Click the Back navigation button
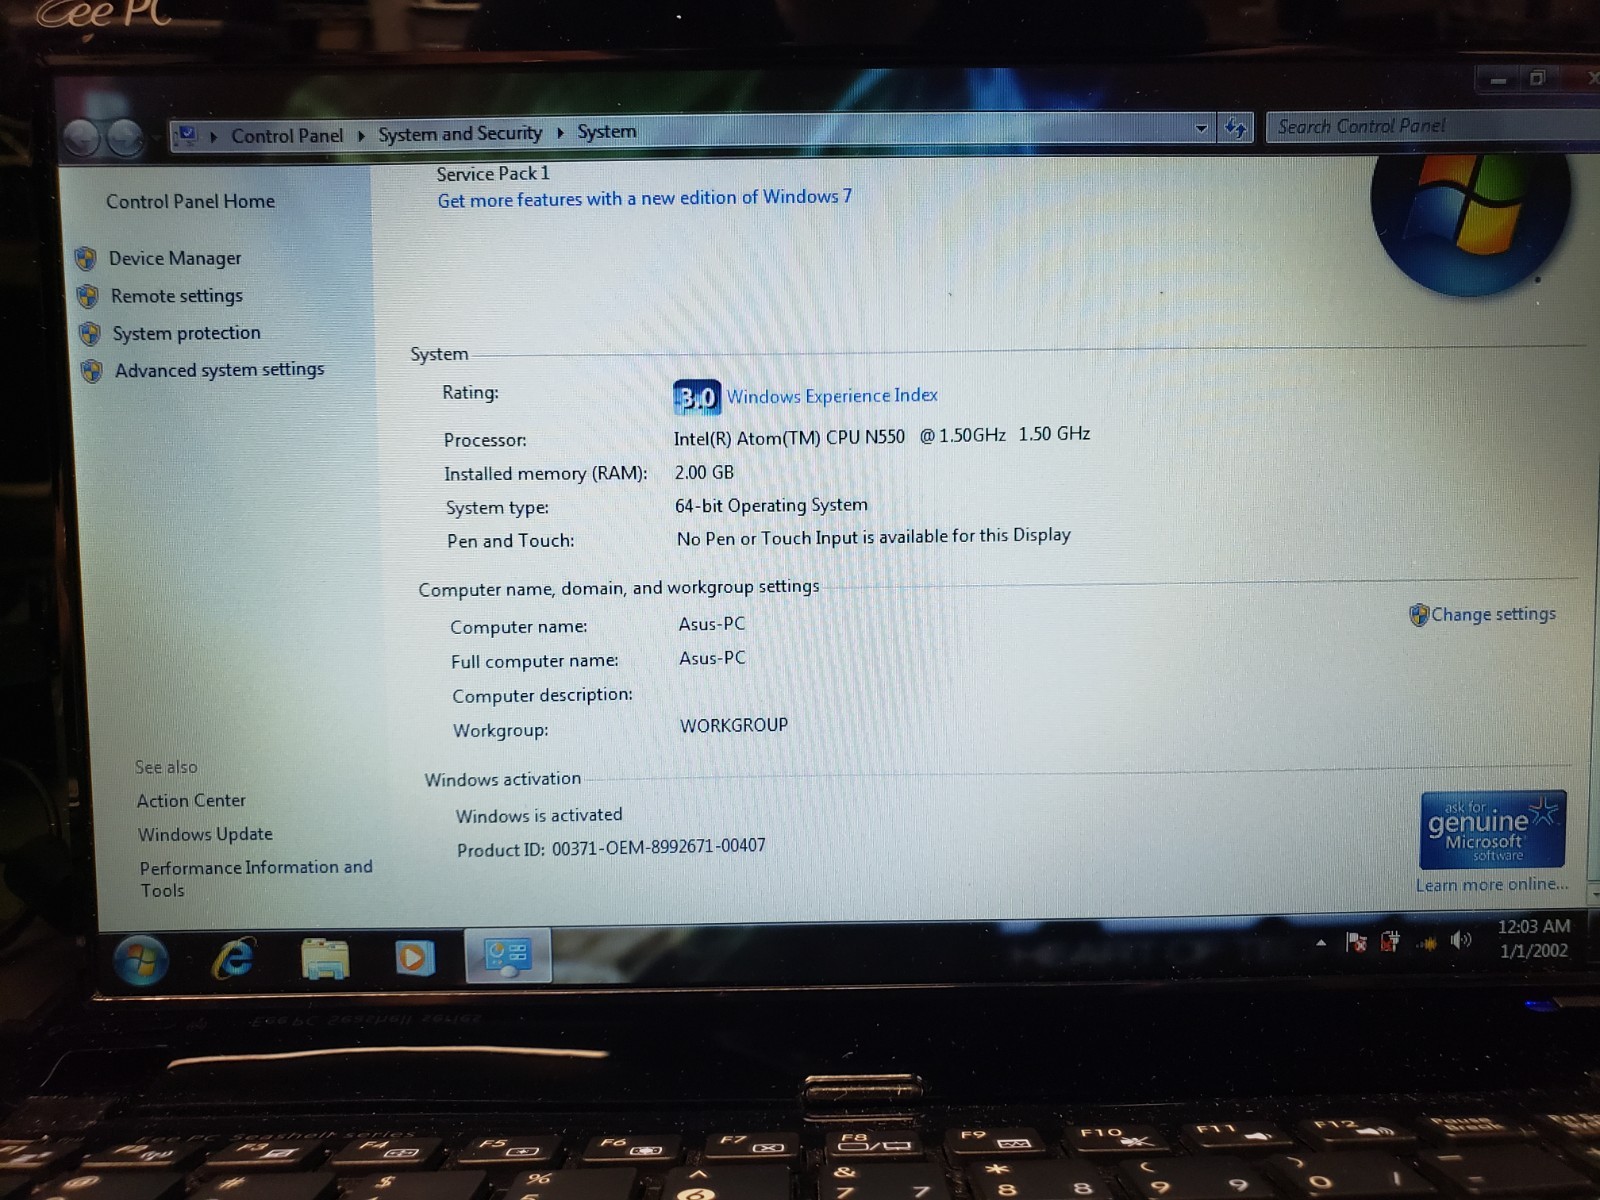 pyautogui.click(x=83, y=138)
